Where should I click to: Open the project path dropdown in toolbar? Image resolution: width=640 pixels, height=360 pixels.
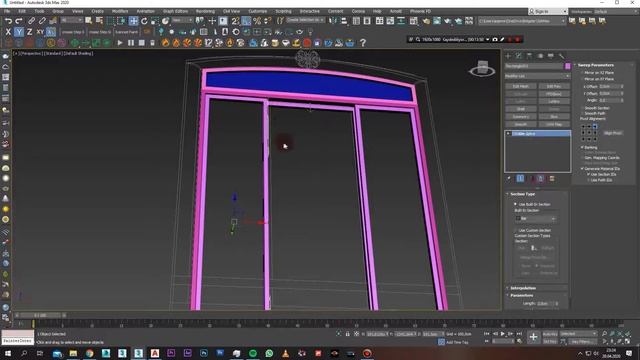tap(522, 21)
